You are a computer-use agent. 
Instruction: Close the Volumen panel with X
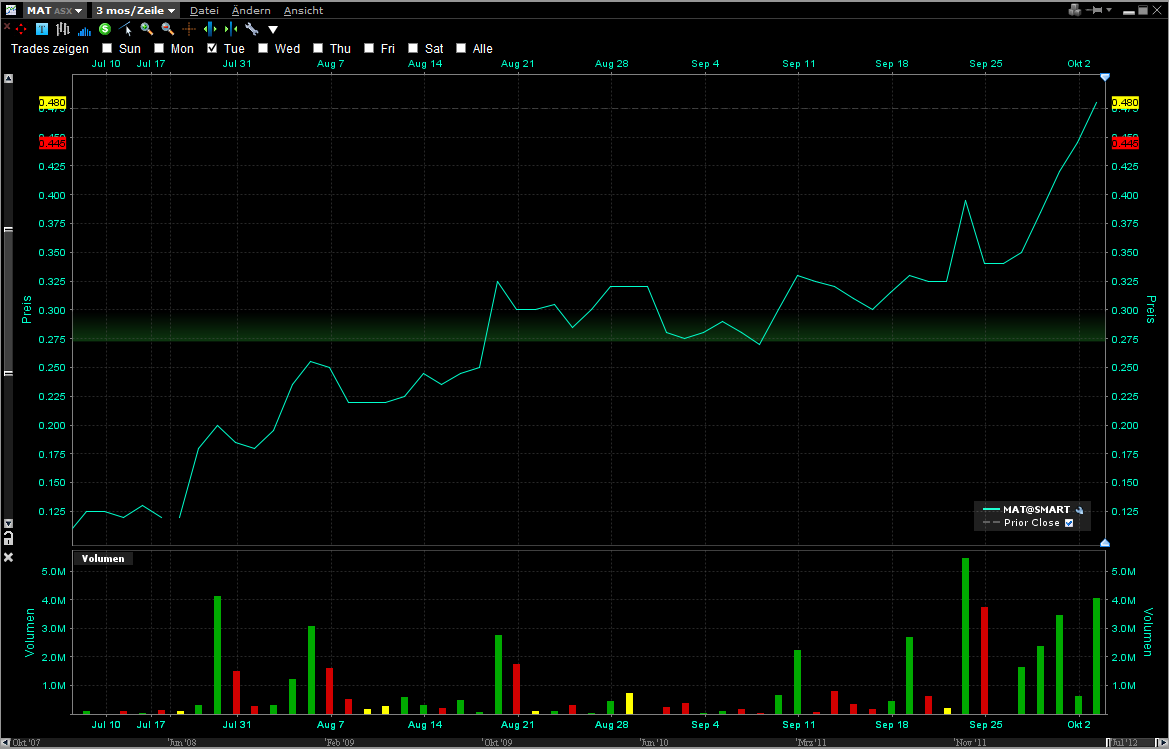[x=8, y=557]
